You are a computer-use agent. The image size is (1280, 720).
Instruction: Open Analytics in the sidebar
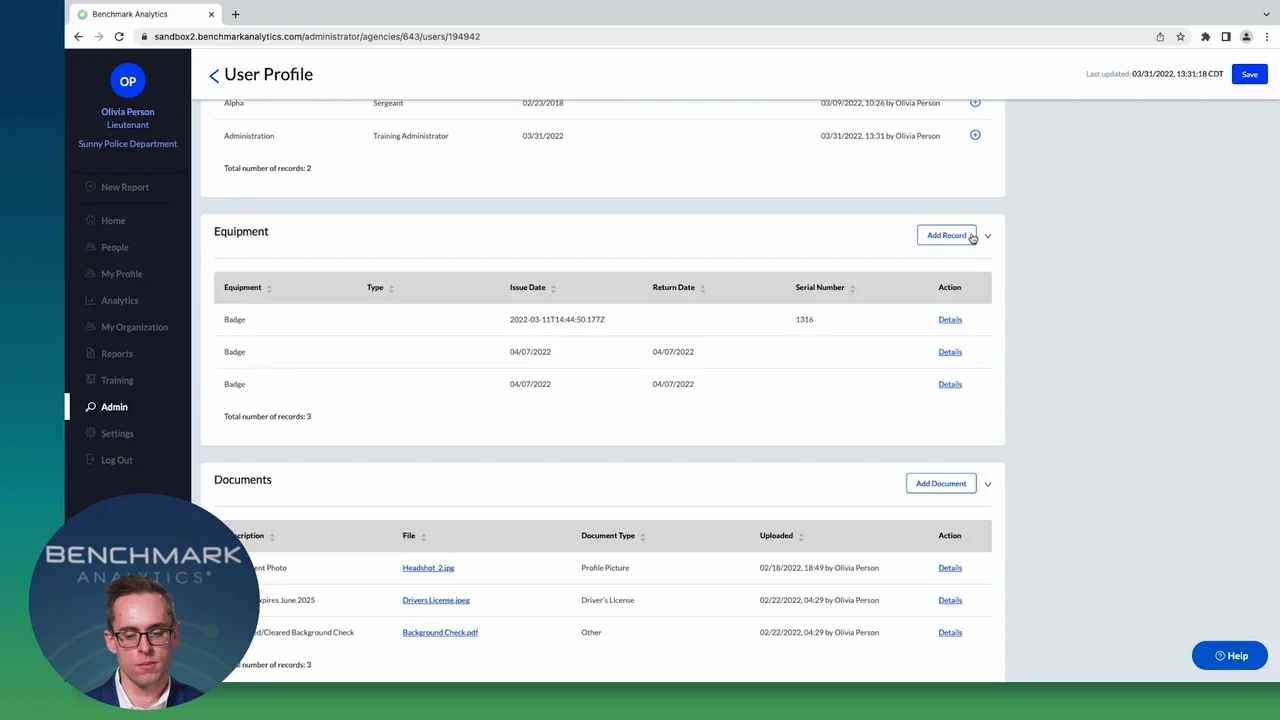(x=119, y=300)
